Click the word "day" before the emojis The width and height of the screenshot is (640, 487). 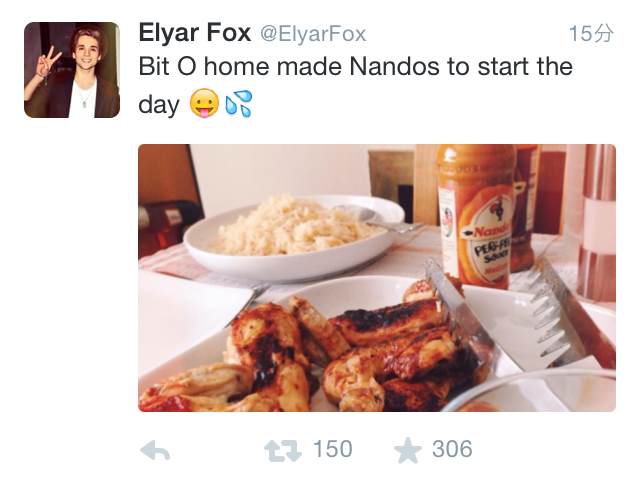click(159, 105)
